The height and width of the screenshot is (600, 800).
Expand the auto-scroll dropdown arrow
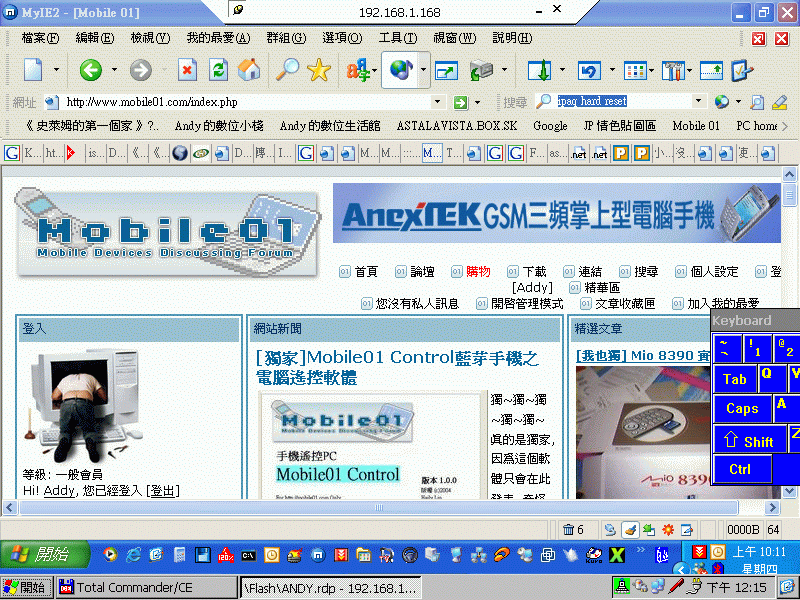click(562, 70)
